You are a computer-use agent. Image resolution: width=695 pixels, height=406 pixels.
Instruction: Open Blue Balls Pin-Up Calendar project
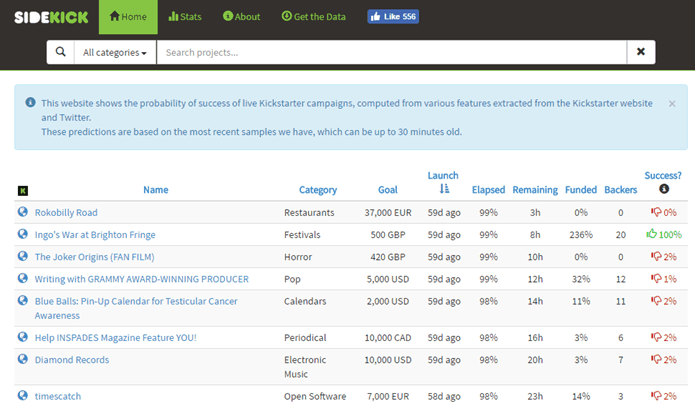pyautogui.click(x=136, y=308)
